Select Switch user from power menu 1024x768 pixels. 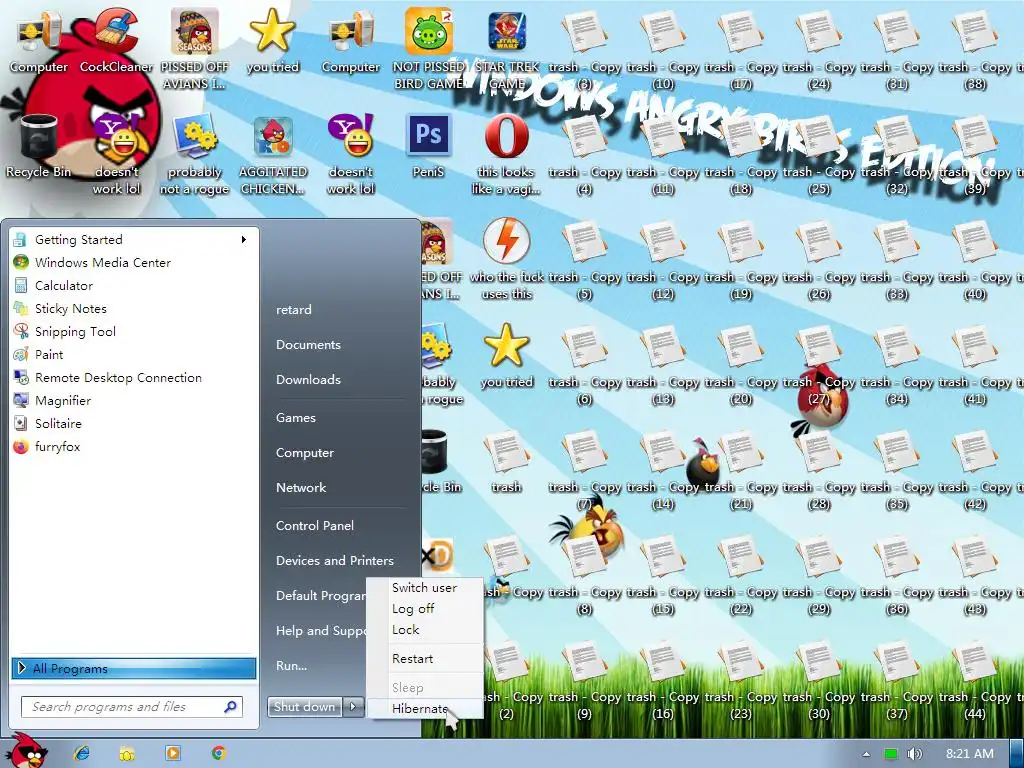[x=425, y=588]
